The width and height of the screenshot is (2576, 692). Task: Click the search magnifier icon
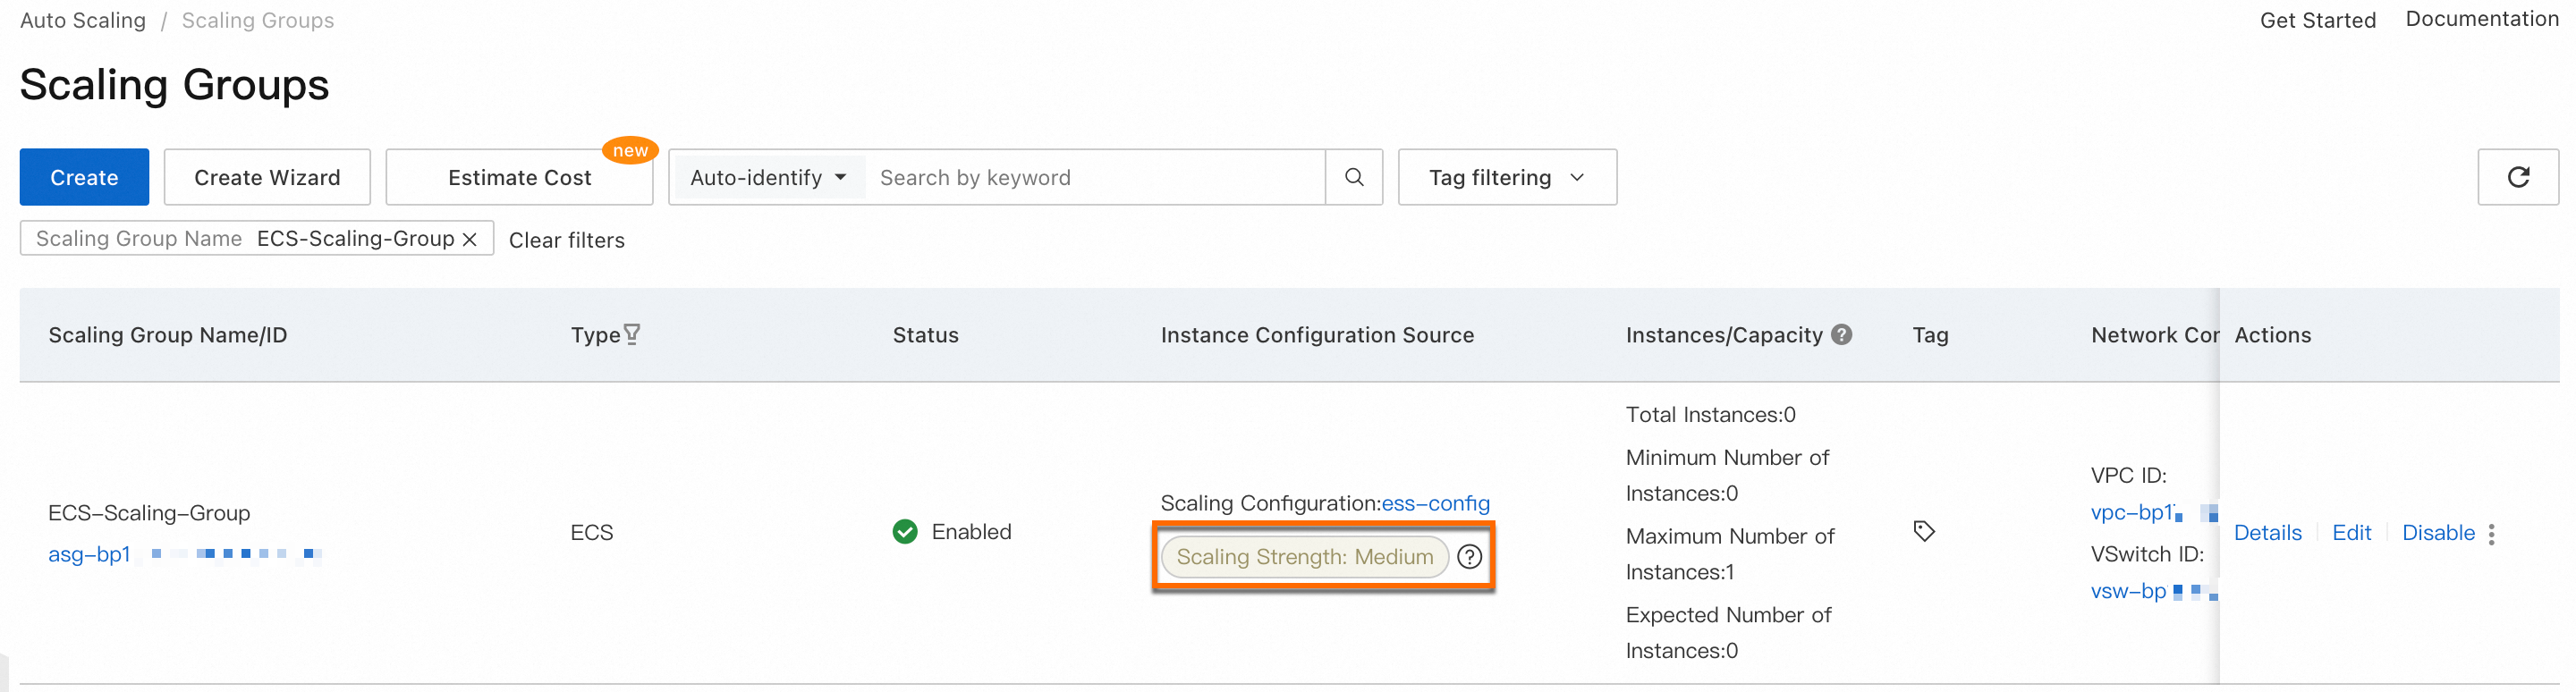[x=1354, y=177]
